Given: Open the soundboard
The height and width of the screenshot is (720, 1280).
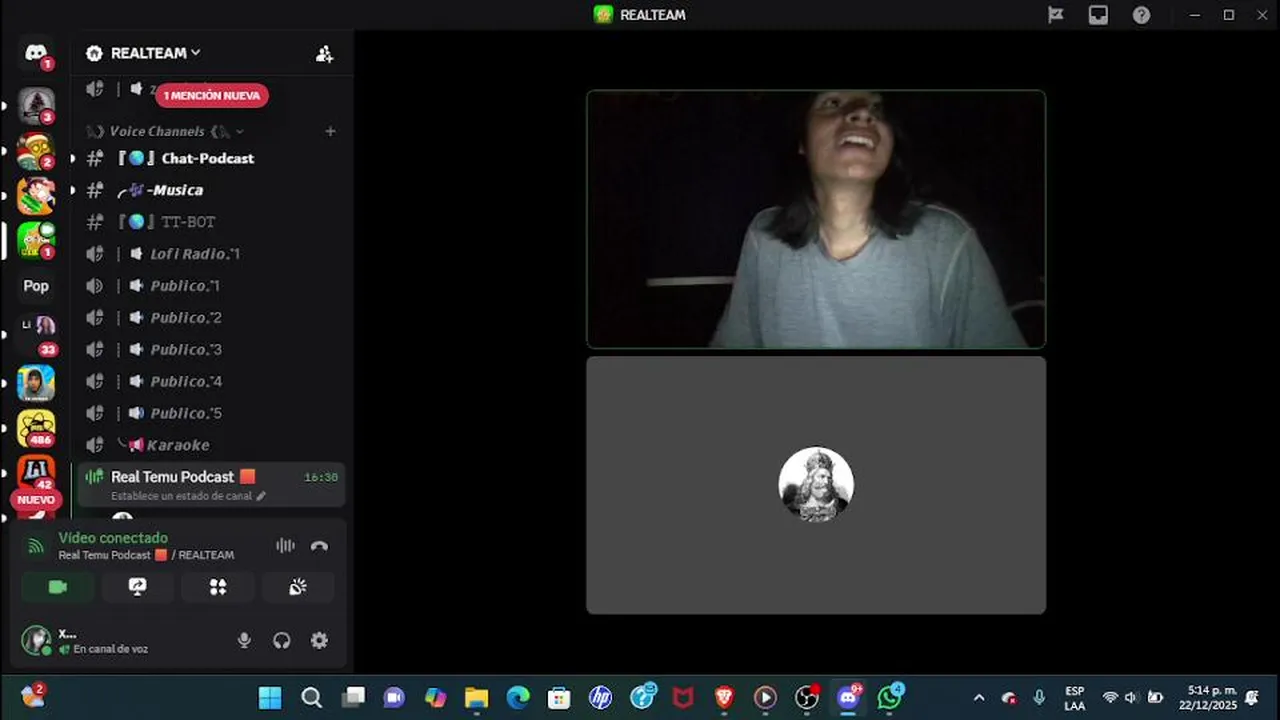Looking at the screenshot, I should tap(298, 587).
